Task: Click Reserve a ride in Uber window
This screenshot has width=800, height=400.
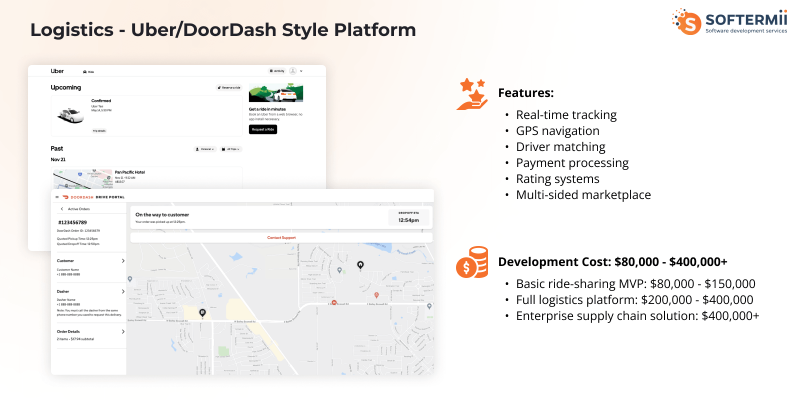Action: point(229,88)
